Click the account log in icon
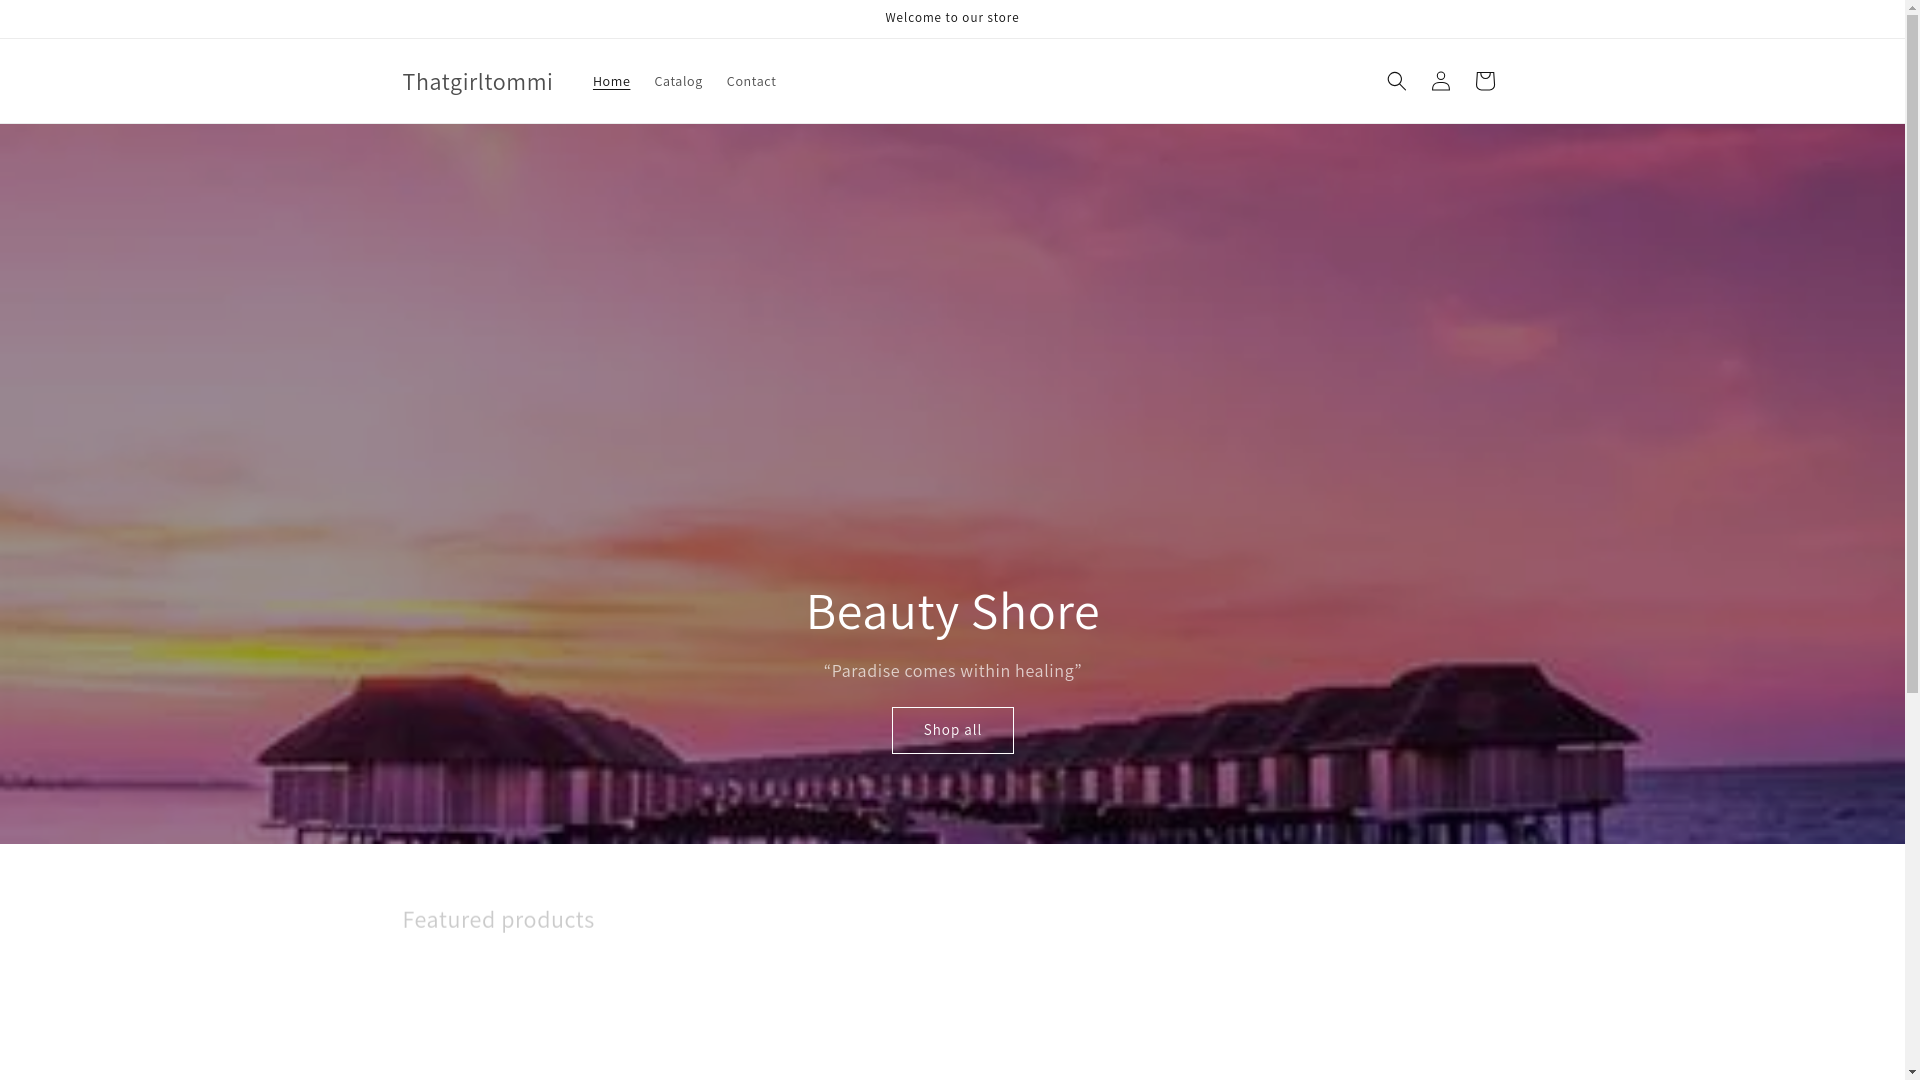Viewport: 1920px width, 1080px height. tap(1440, 81)
